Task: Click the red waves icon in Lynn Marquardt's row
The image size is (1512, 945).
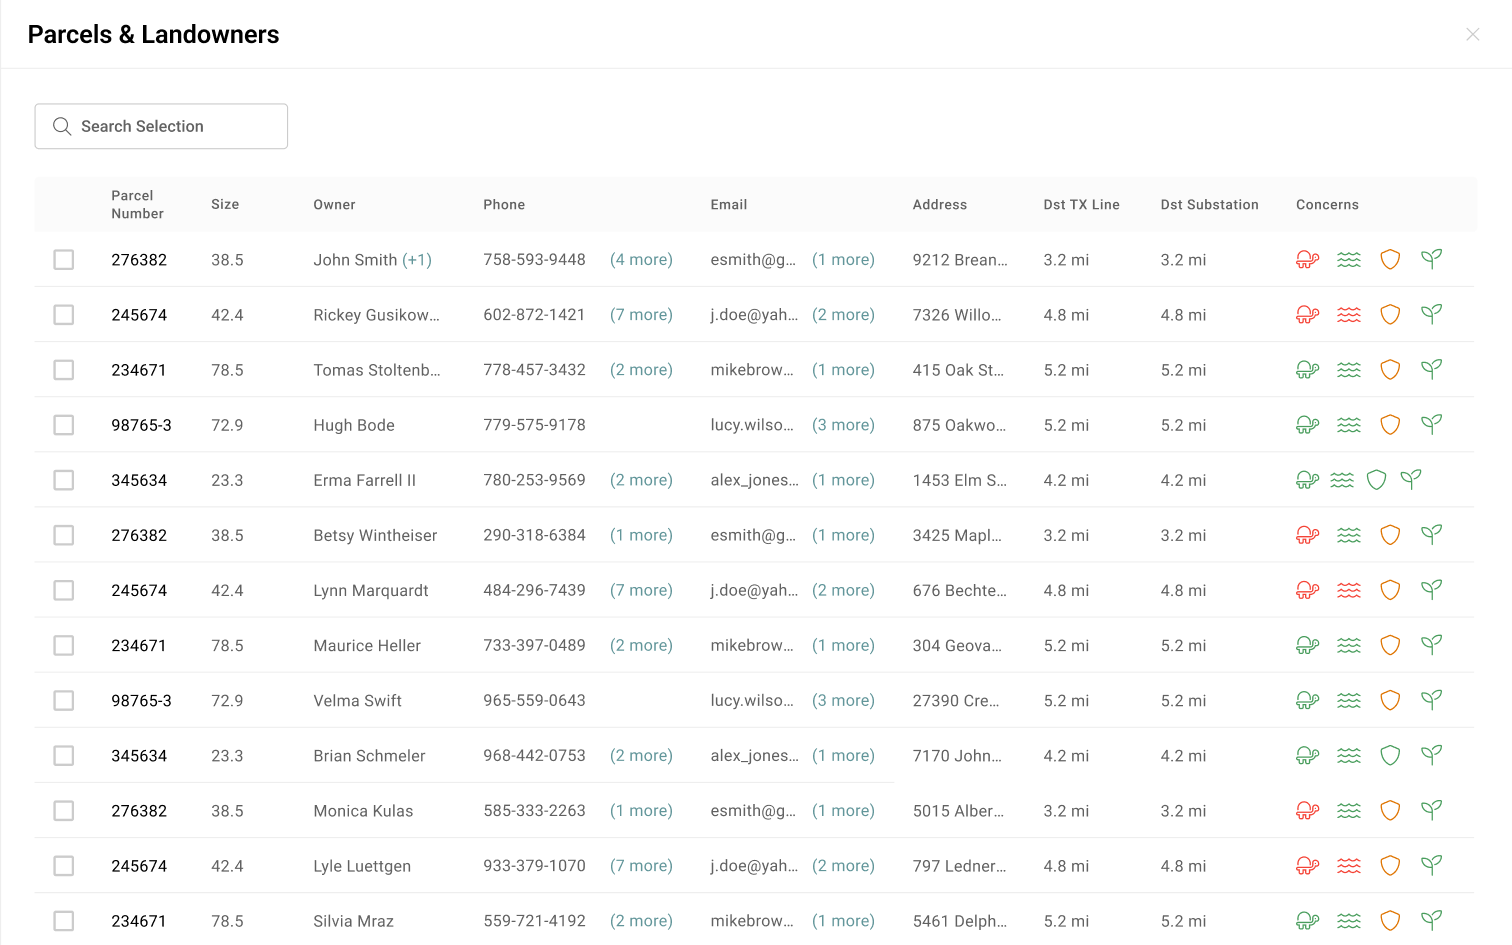Action: 1349,590
